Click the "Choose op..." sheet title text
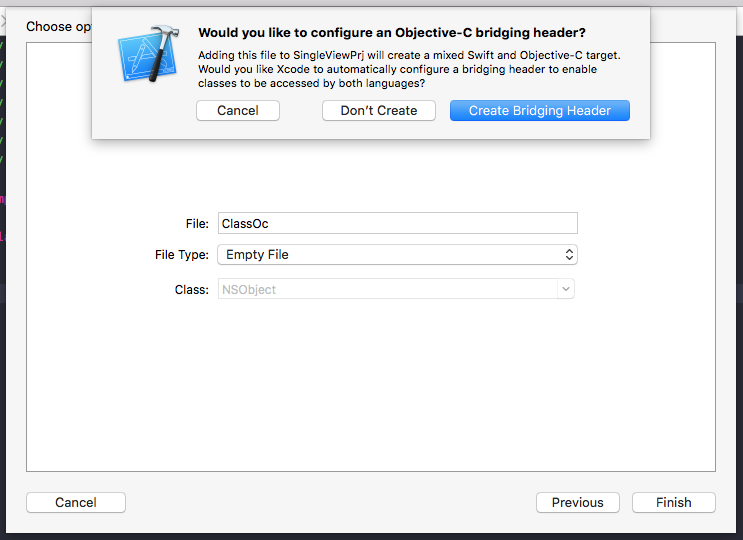Screen dimensions: 743x540 (58, 26)
